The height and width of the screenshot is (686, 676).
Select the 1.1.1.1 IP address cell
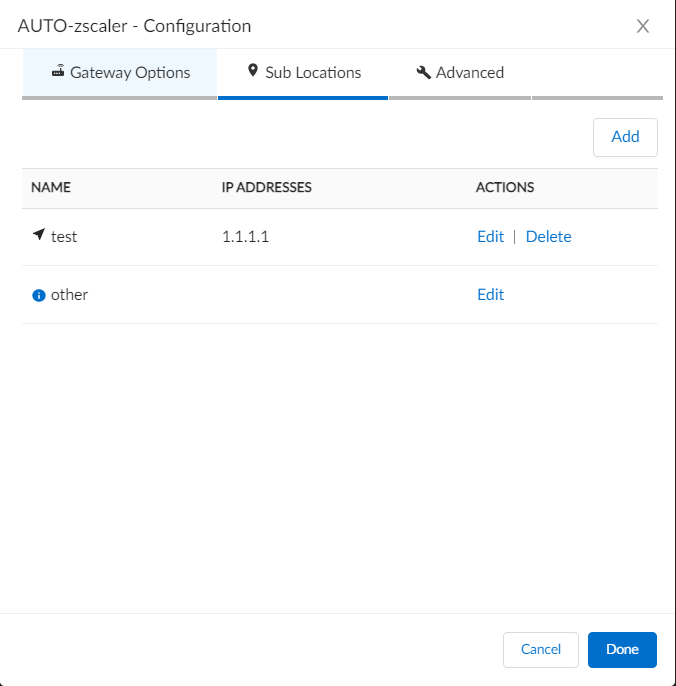246,237
